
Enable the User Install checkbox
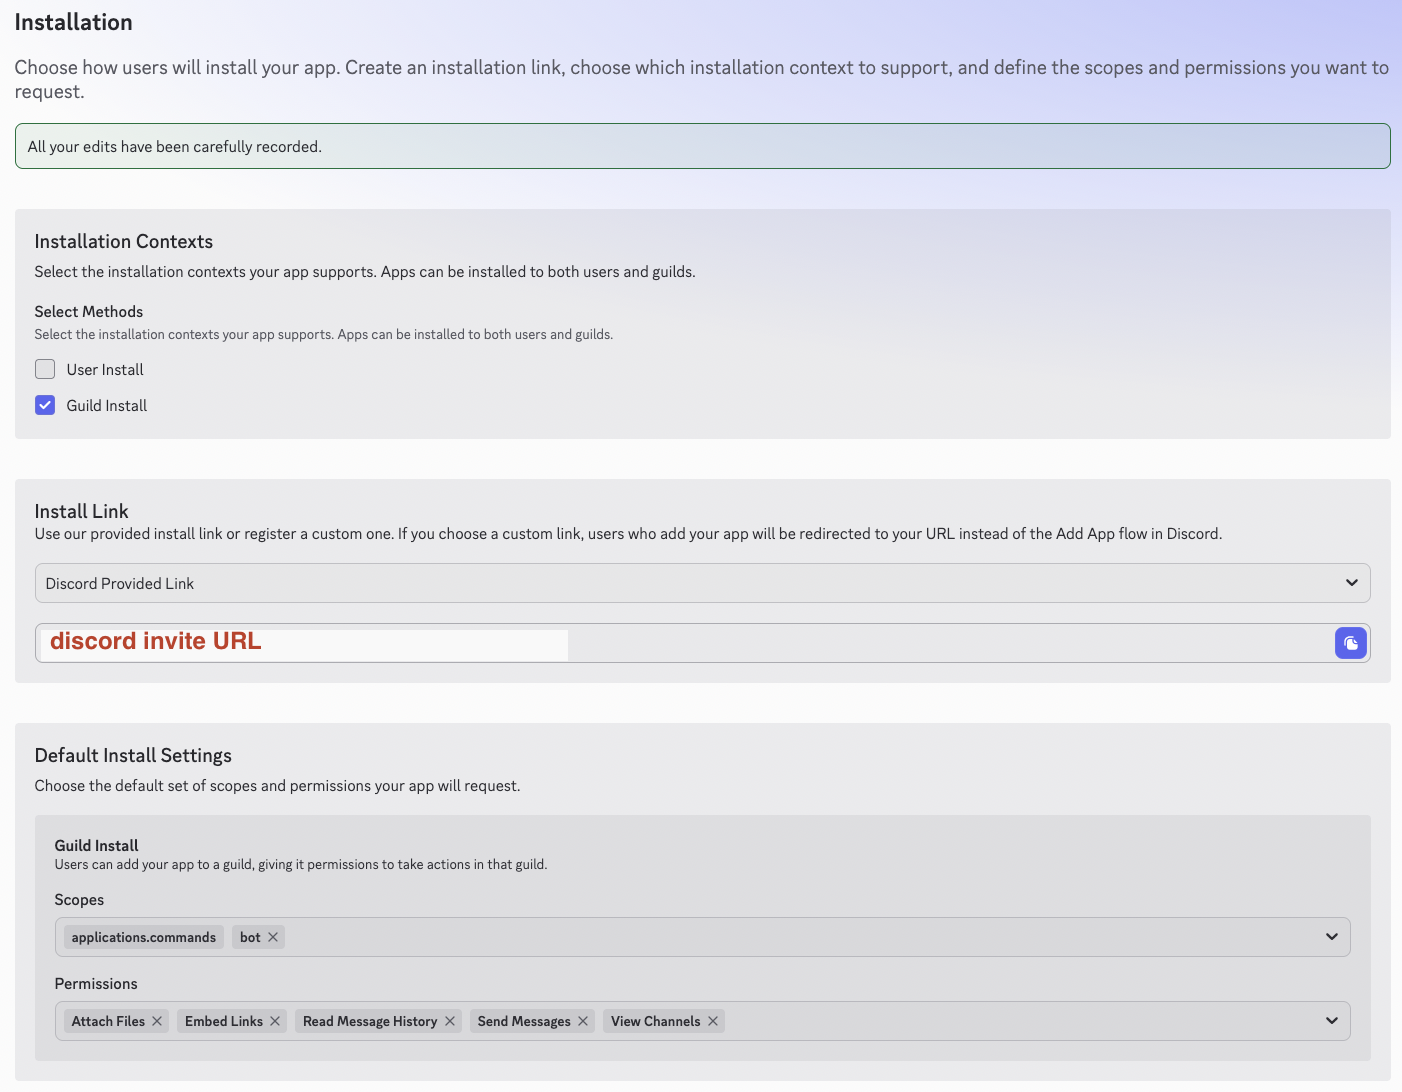(44, 369)
